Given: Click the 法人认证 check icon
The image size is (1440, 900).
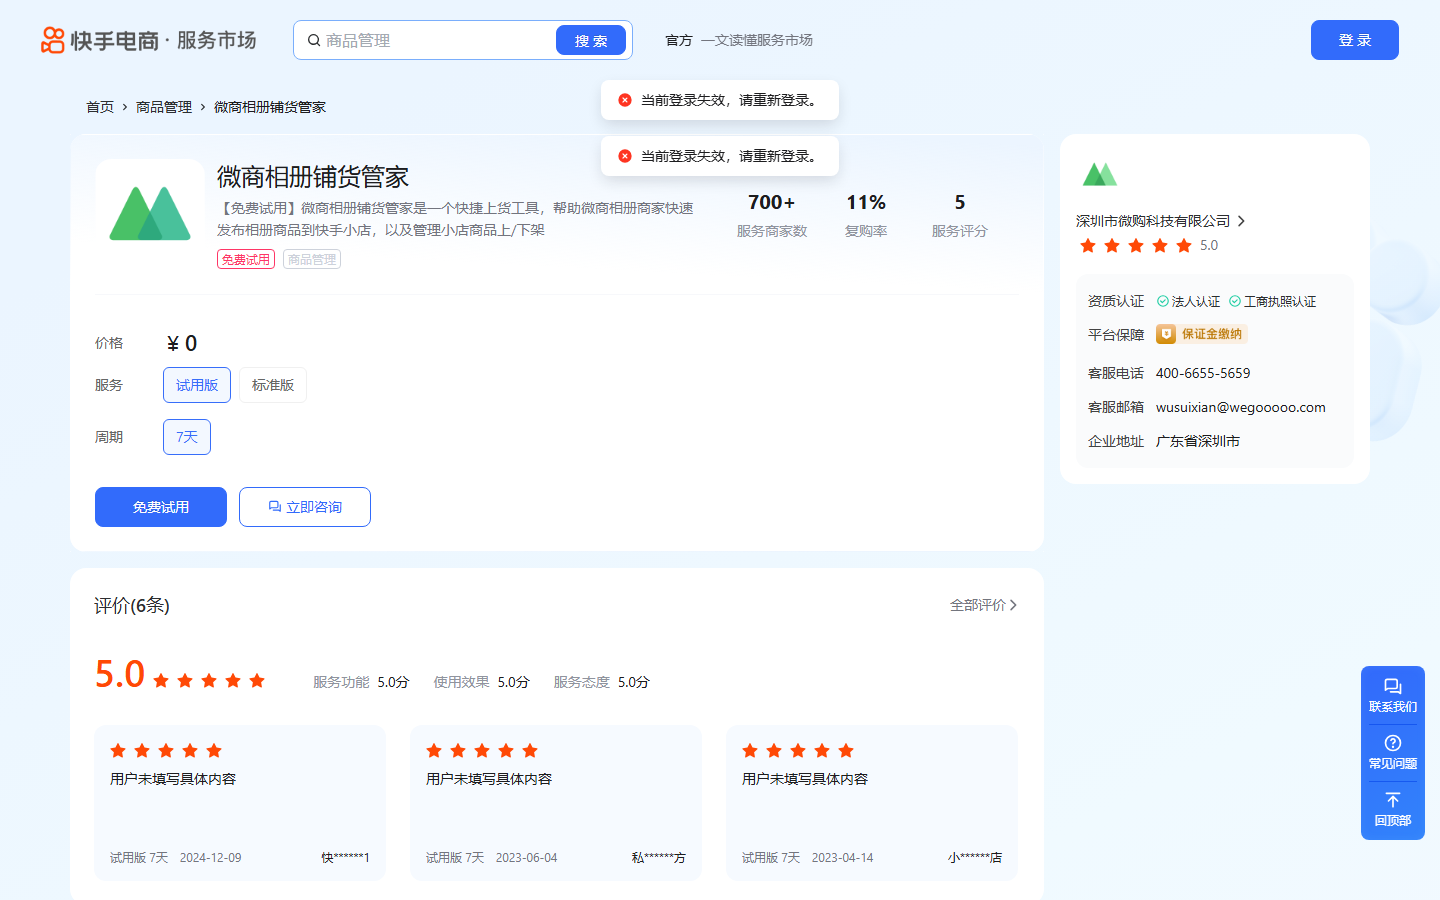Looking at the screenshot, I should pyautogui.click(x=1163, y=301).
